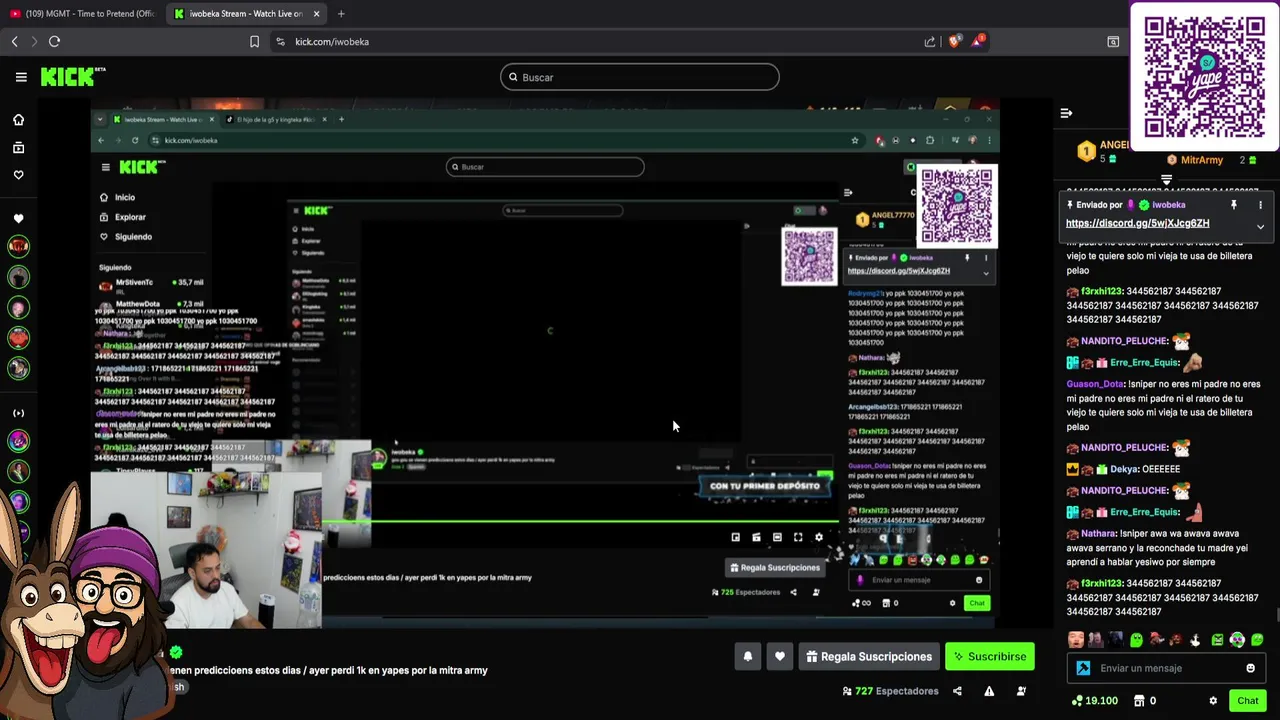Open the channel store icon
The width and height of the screenshot is (1280, 720).
click(1138, 701)
